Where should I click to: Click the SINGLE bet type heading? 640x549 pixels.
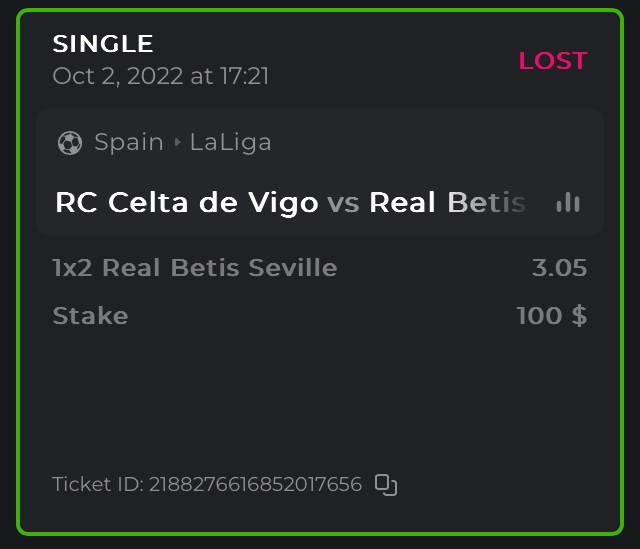pos(103,44)
